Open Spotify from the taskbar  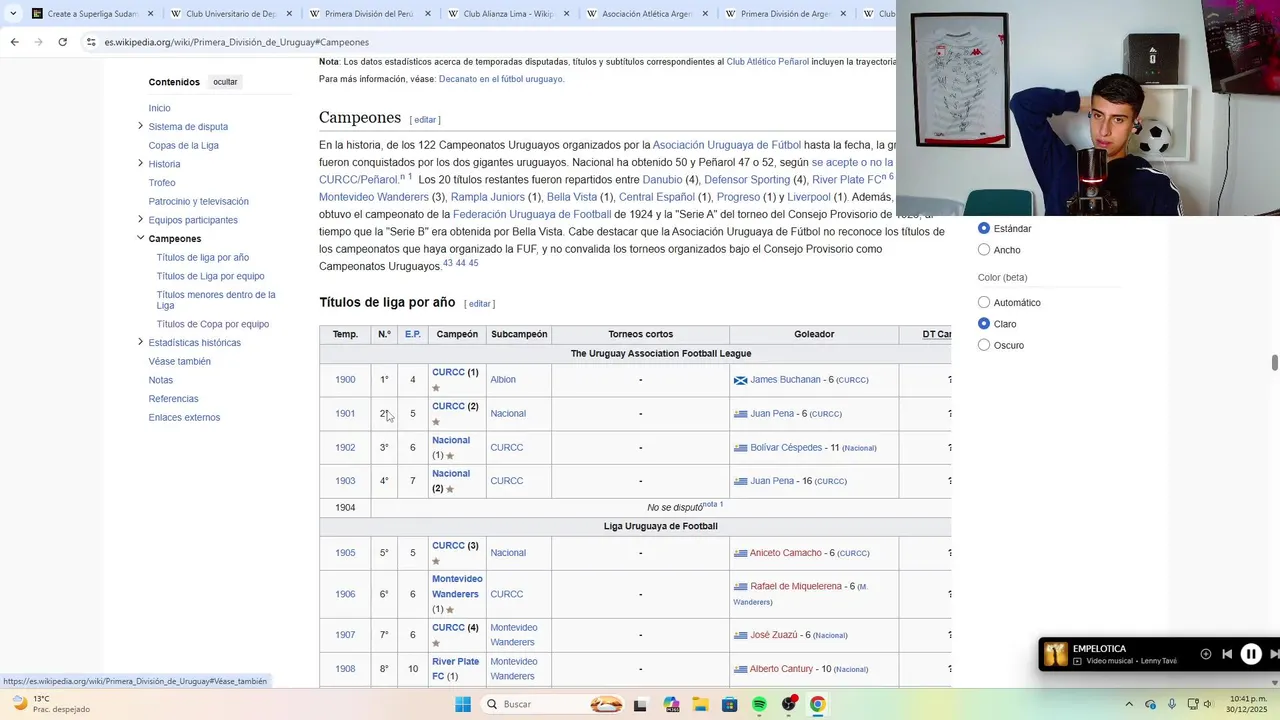pos(759,704)
